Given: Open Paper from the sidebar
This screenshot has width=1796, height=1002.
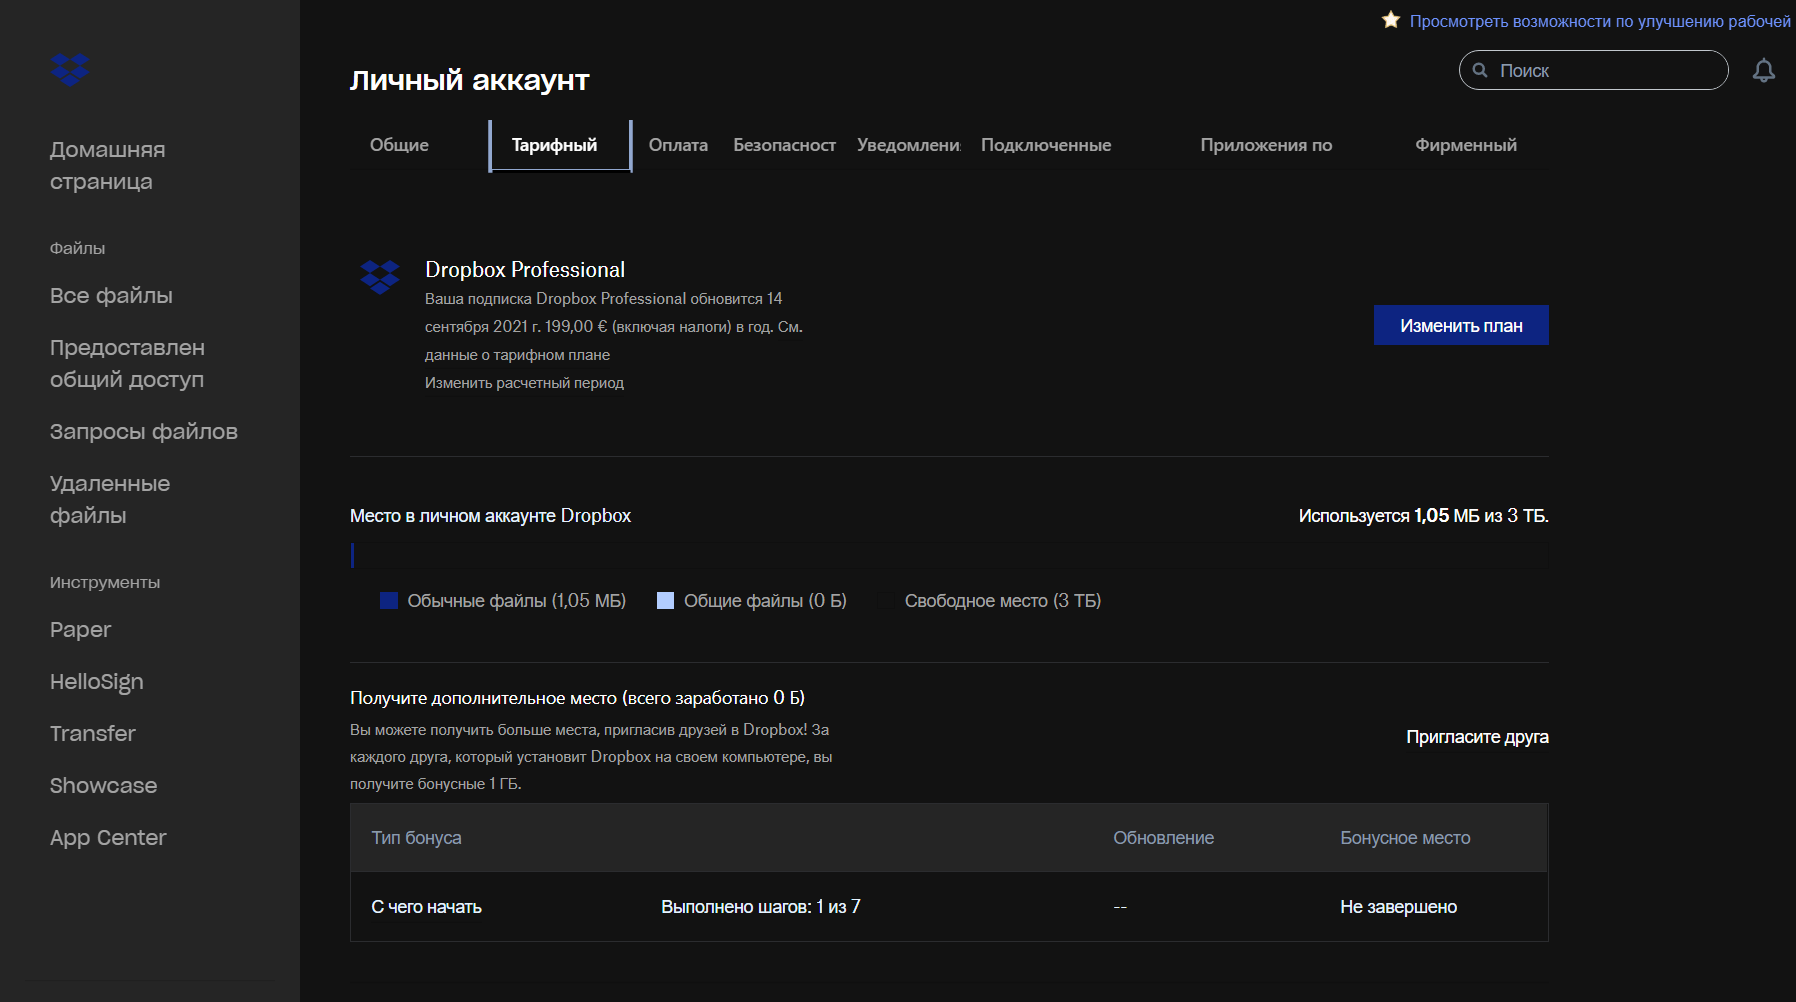Looking at the screenshot, I should (x=80, y=630).
